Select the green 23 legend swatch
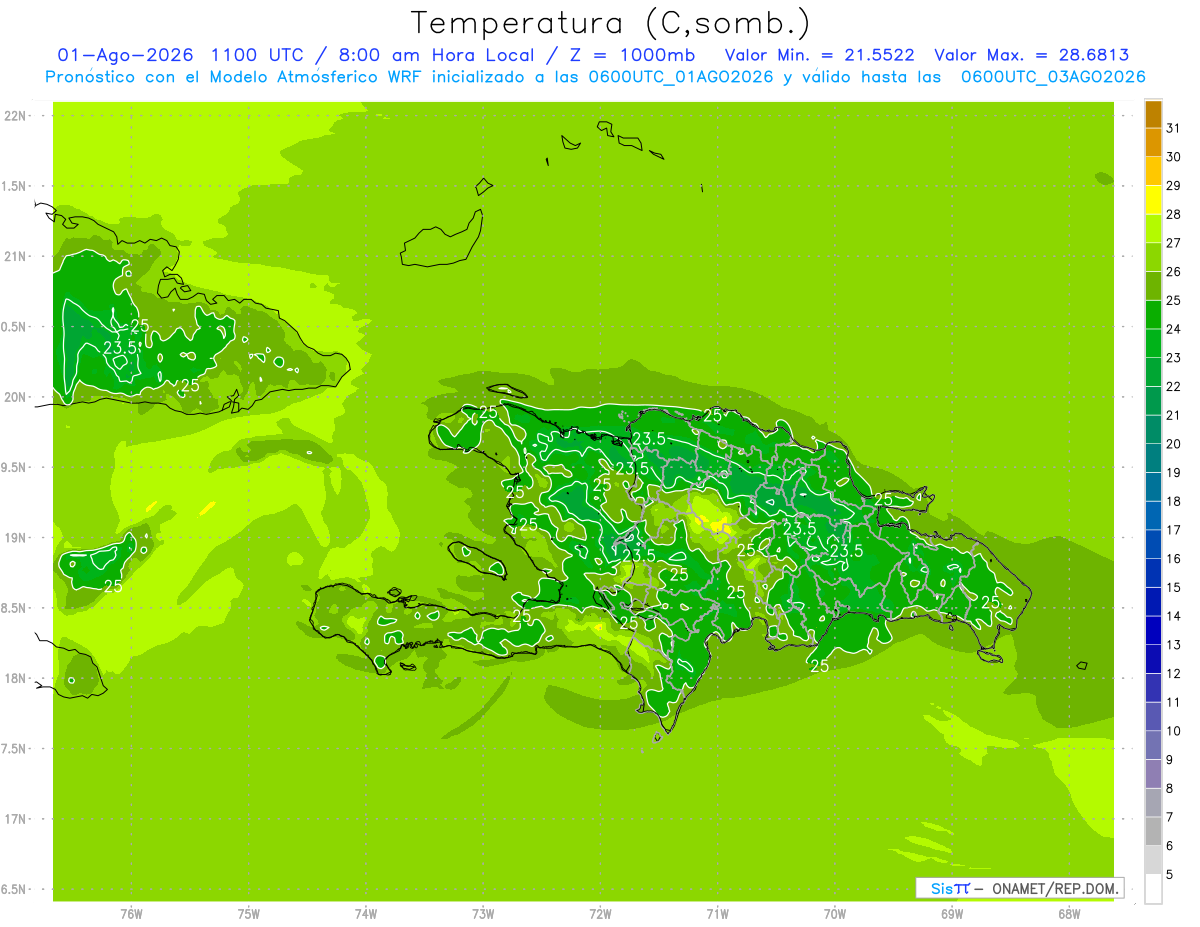The width and height of the screenshot is (1200, 927). coord(1153,344)
